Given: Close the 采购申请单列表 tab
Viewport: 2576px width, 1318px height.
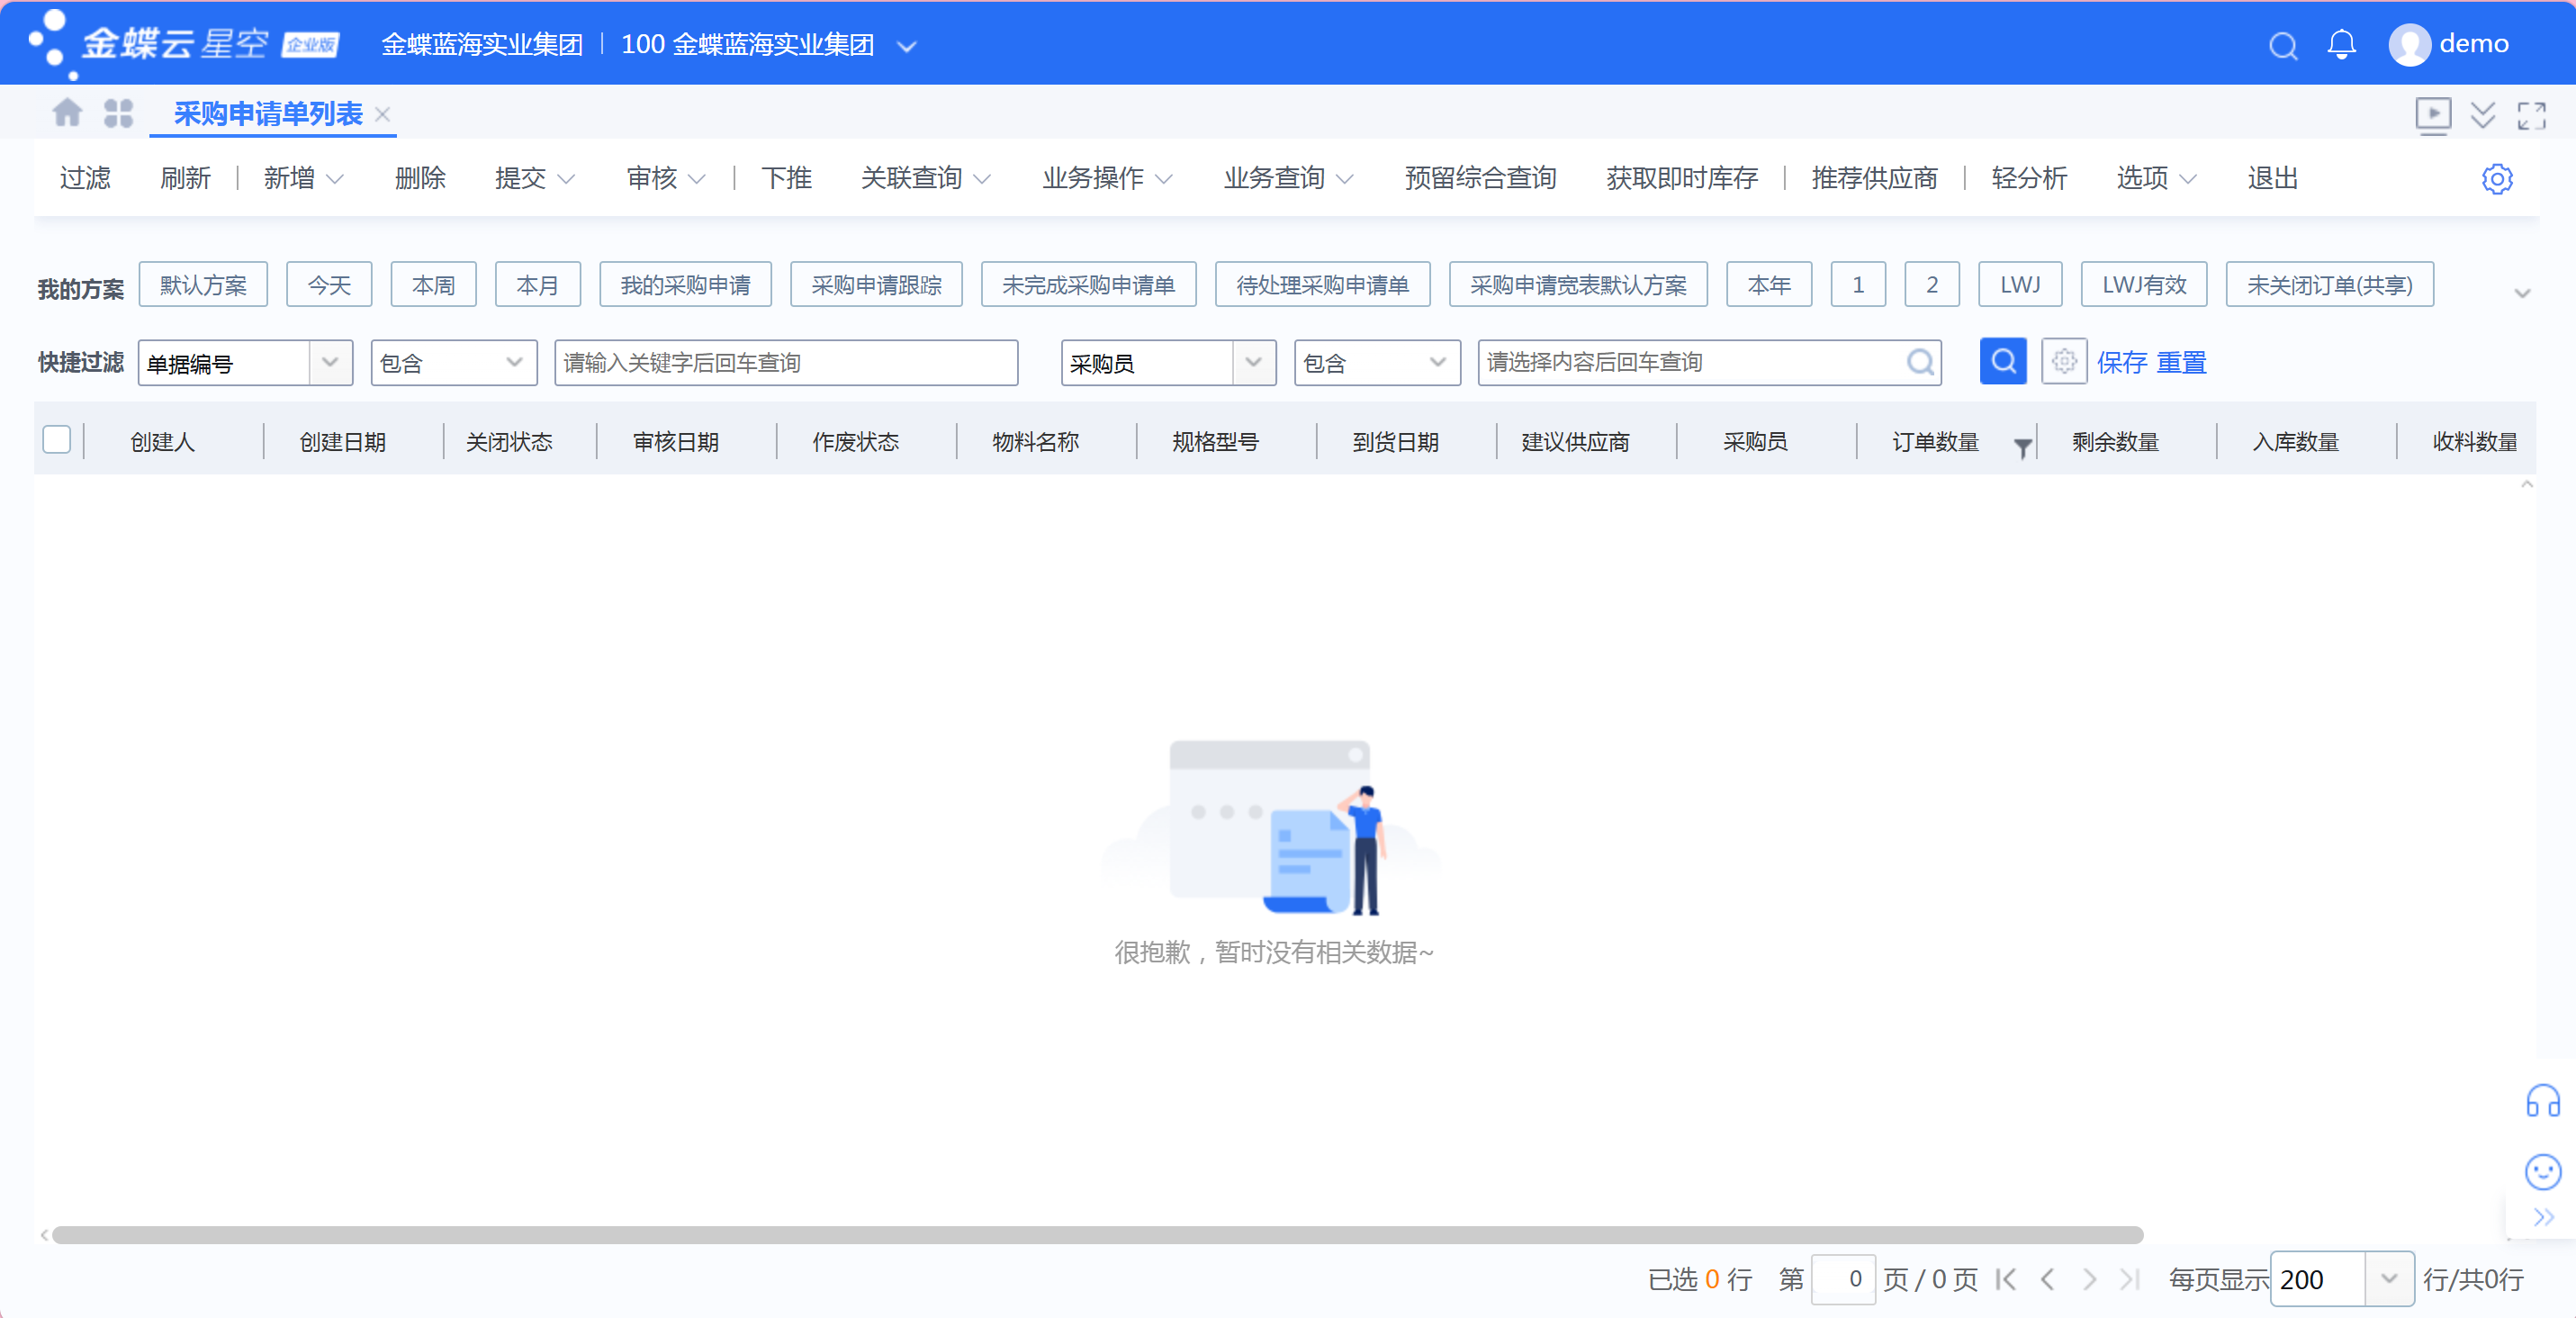Looking at the screenshot, I should click(382, 114).
